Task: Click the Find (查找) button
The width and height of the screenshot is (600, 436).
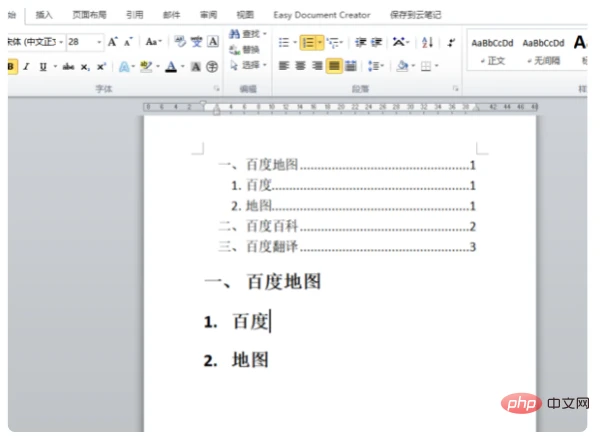Action: click(245, 34)
